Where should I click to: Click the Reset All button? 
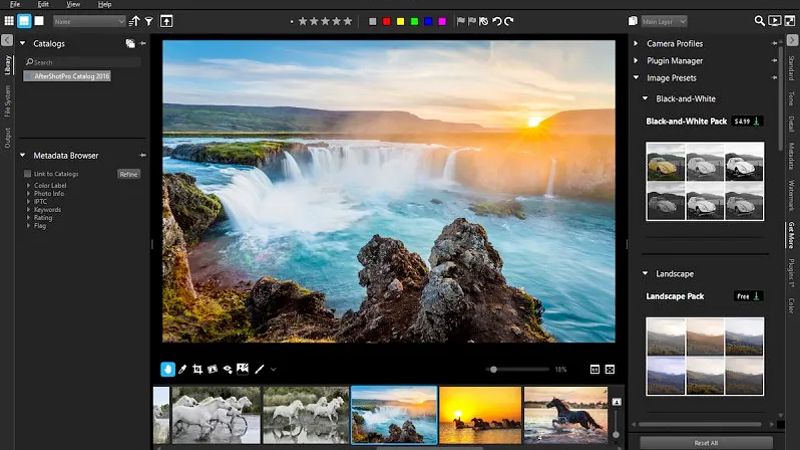point(706,443)
